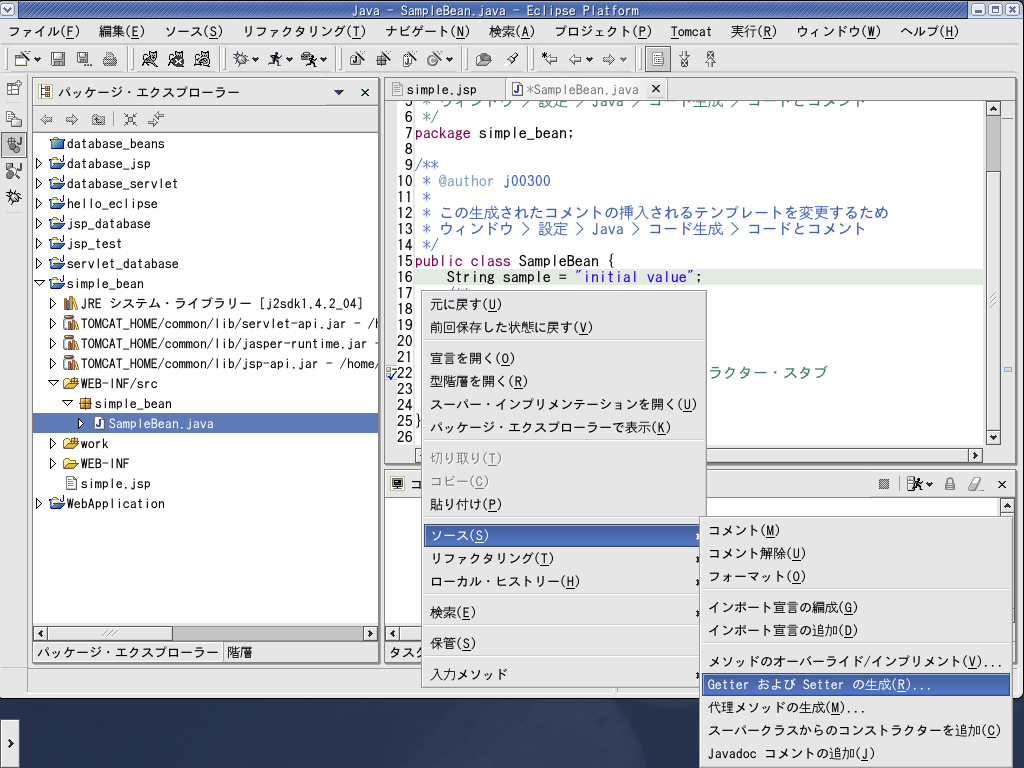Open the Debug dropdown arrow in the toolbar
1024x768 pixels.
coord(255,60)
